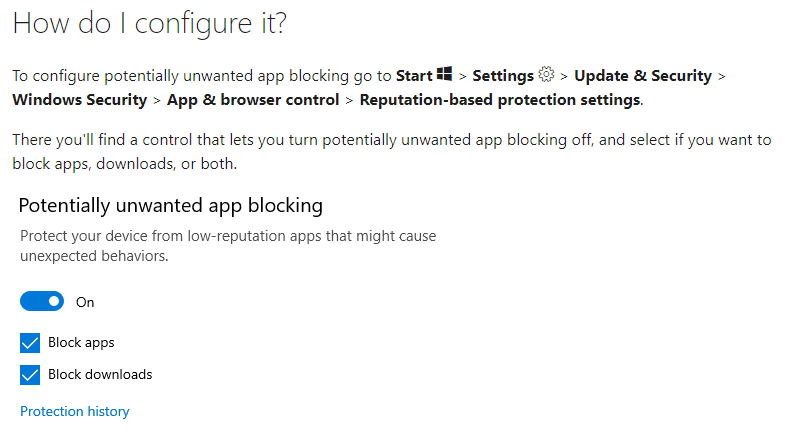Click the "Block downloads" label text

tap(100, 375)
